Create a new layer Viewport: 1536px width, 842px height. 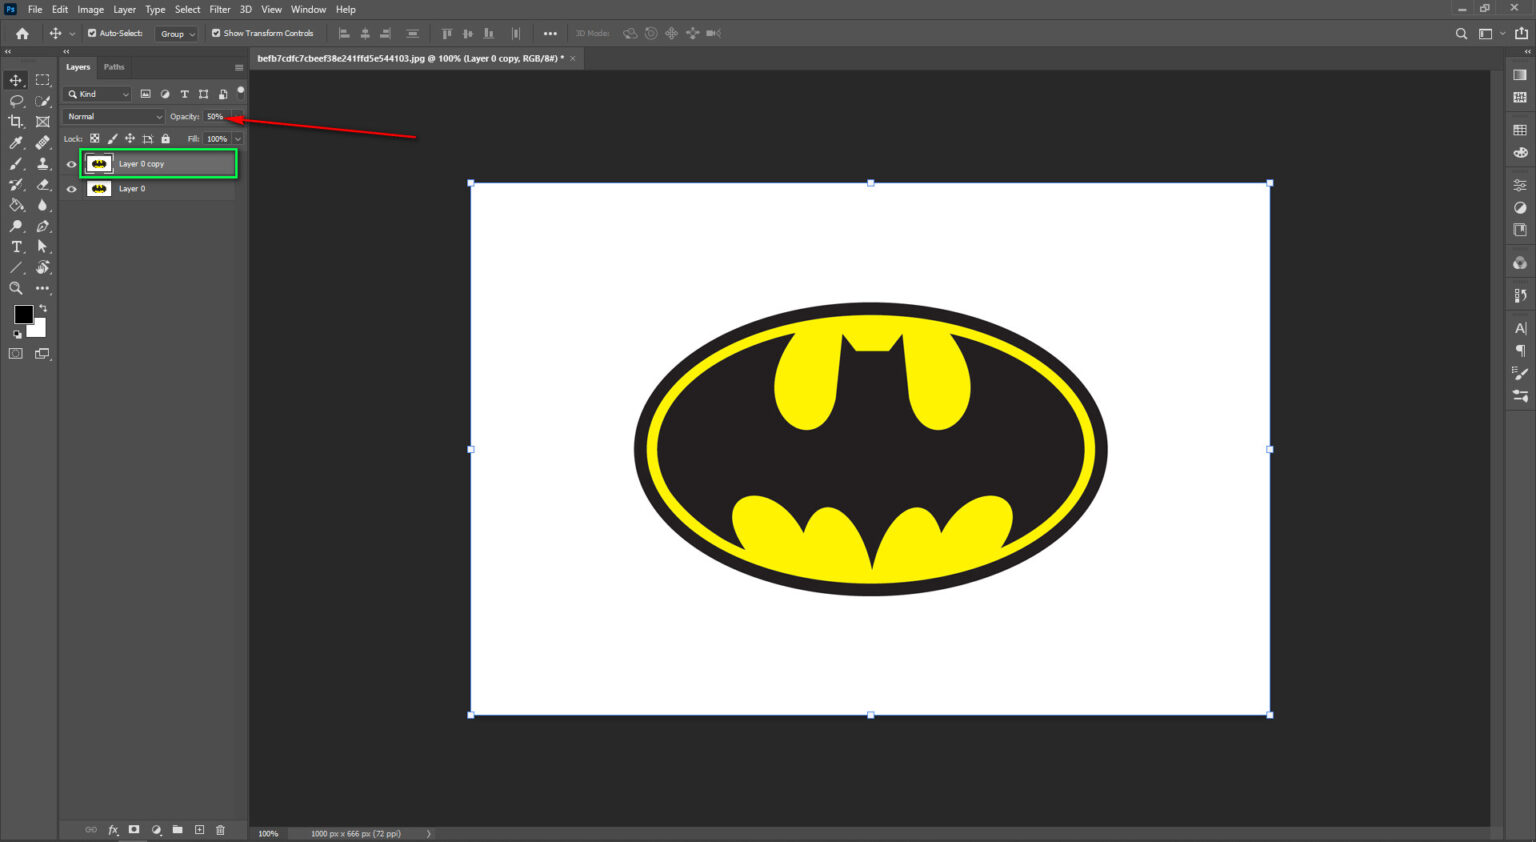pos(198,829)
